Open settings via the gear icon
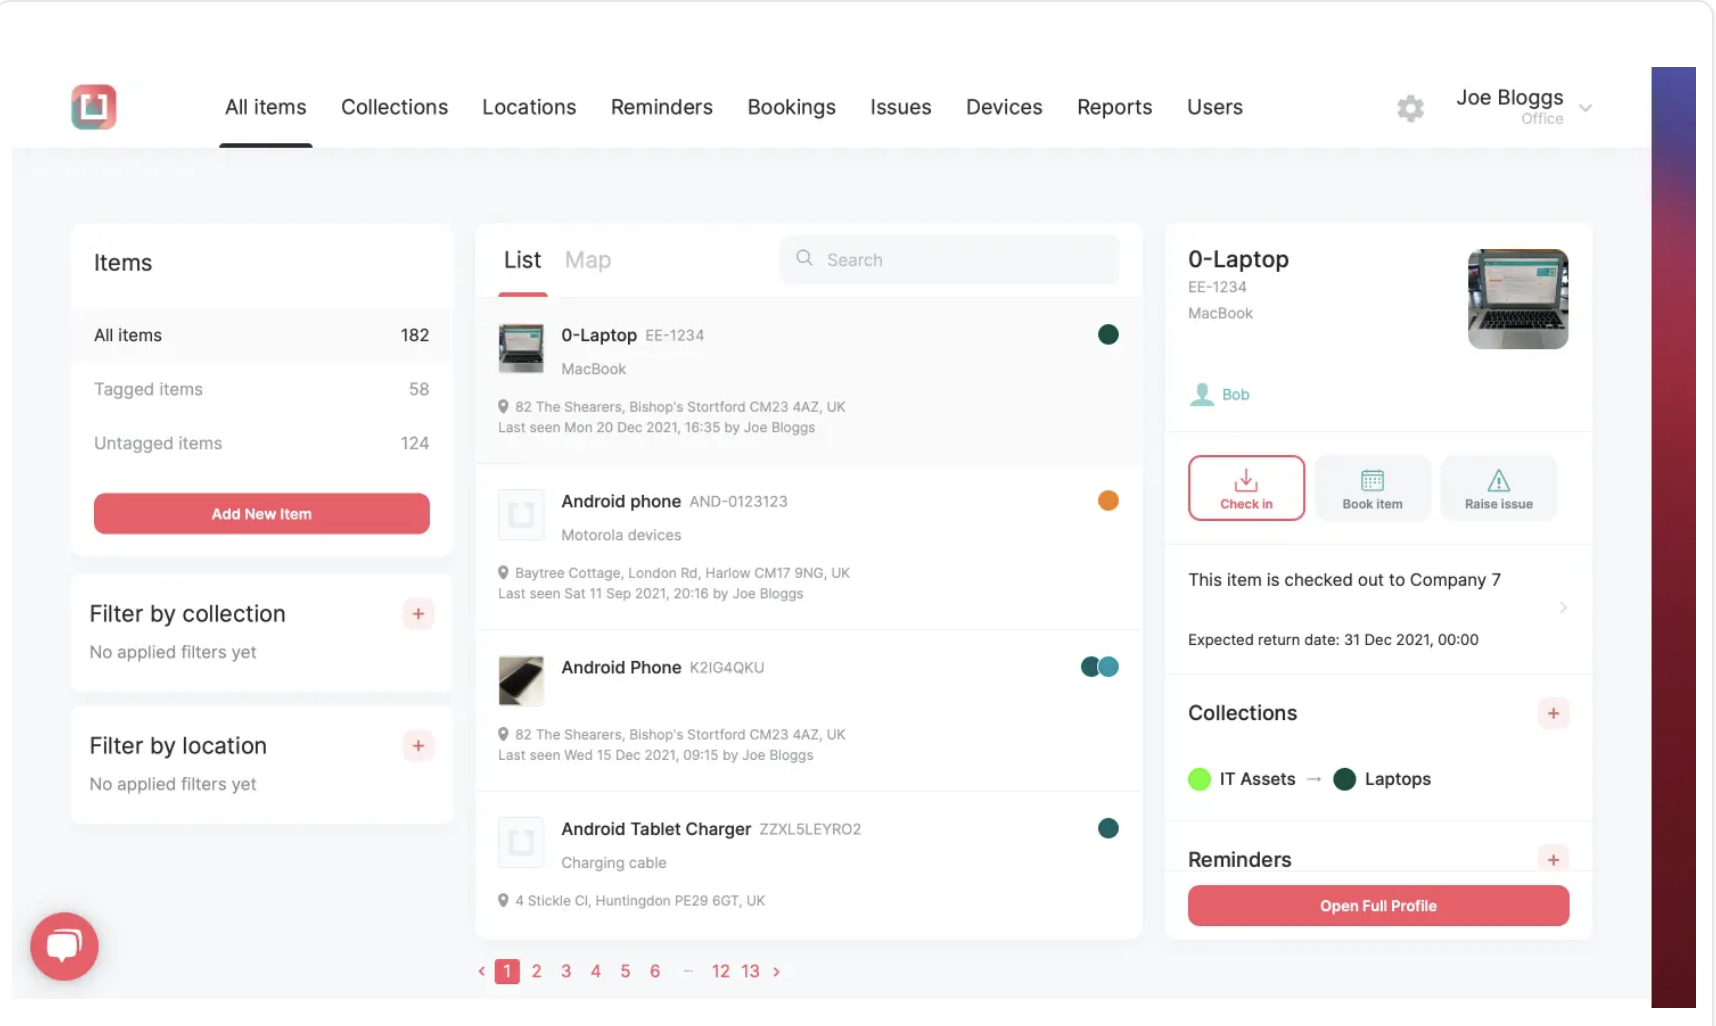 [x=1410, y=108]
